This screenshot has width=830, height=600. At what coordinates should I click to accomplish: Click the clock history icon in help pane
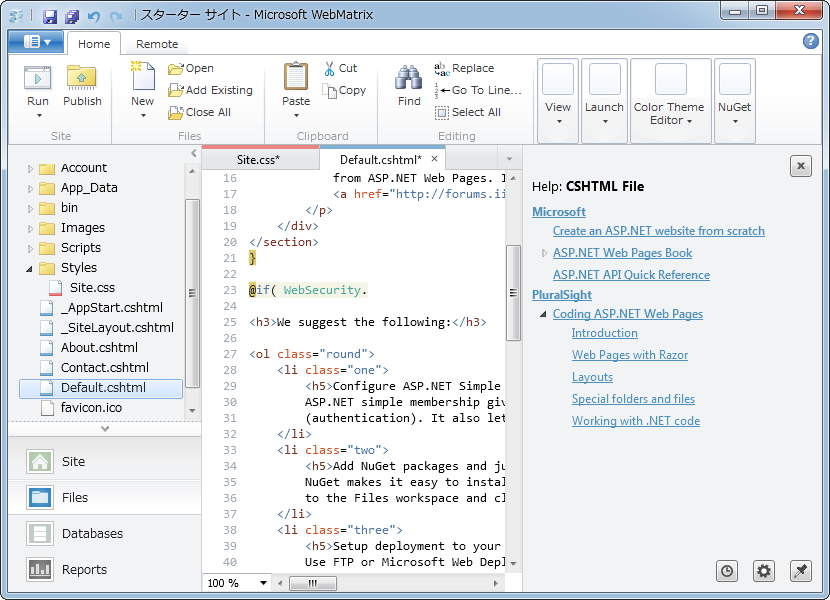click(727, 571)
